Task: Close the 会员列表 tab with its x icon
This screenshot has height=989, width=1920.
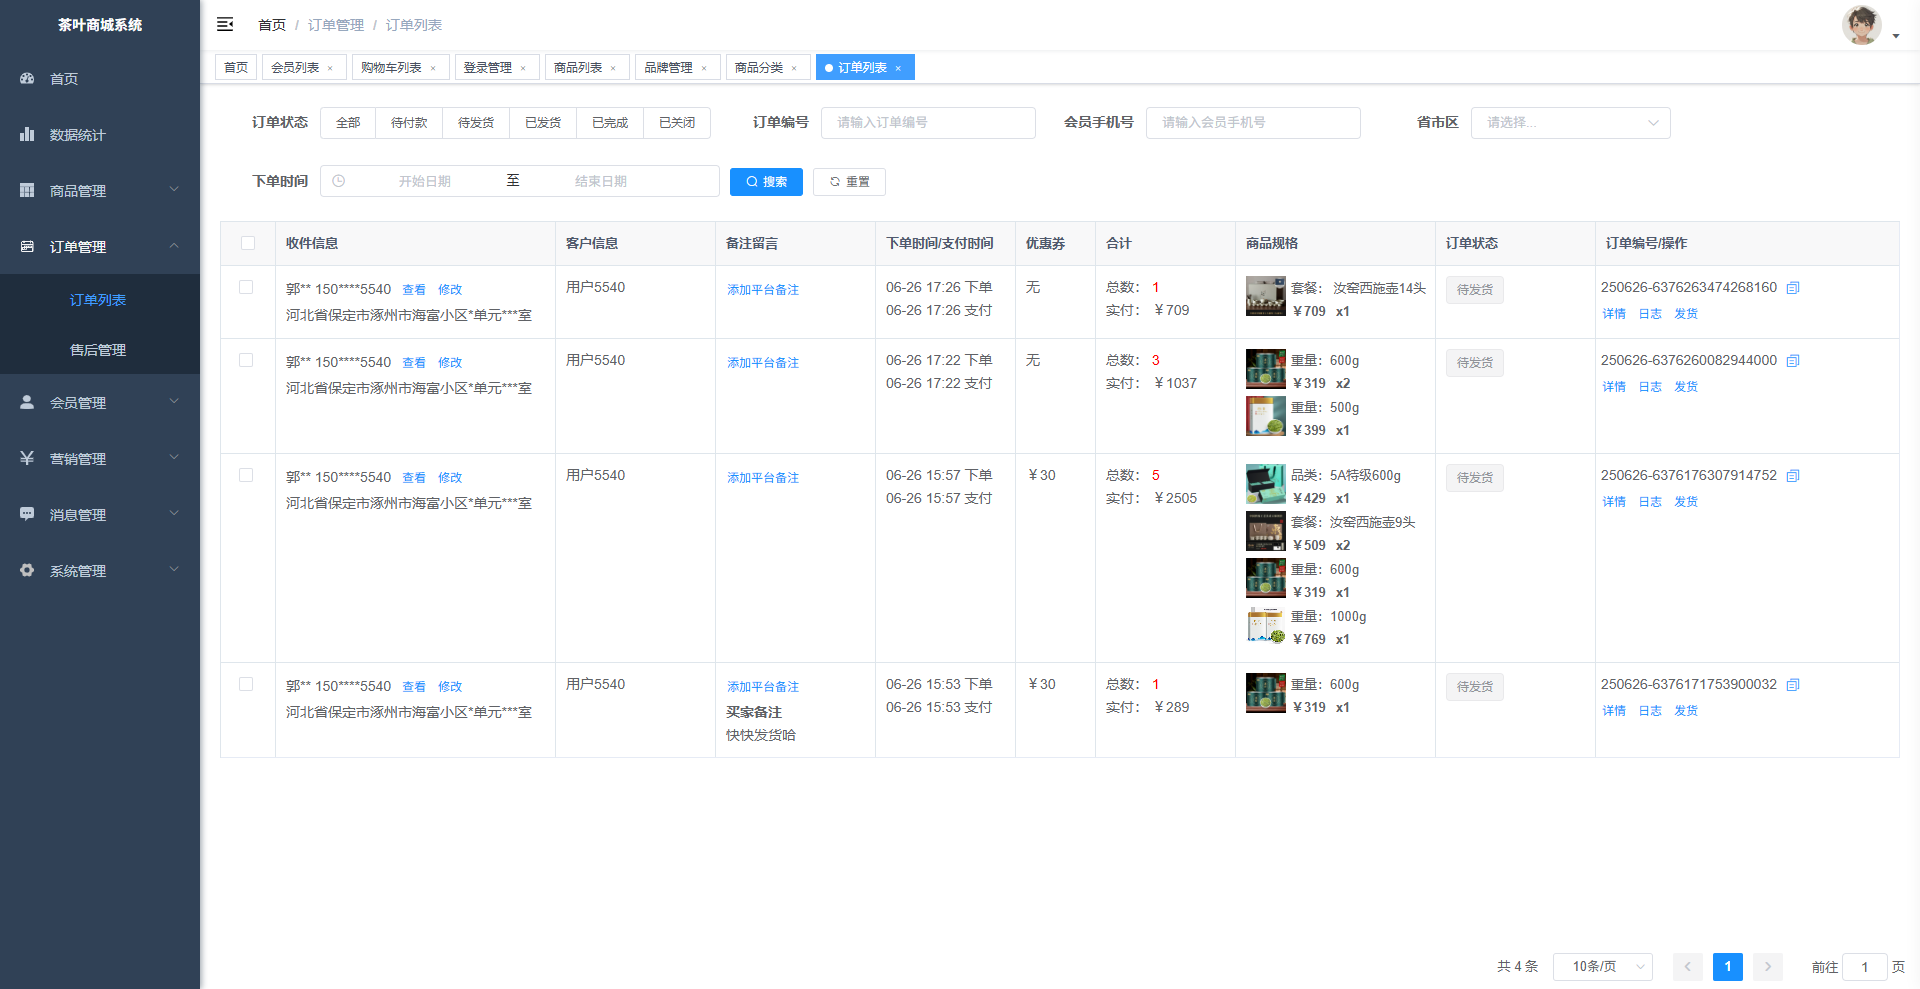Action: click(x=330, y=68)
